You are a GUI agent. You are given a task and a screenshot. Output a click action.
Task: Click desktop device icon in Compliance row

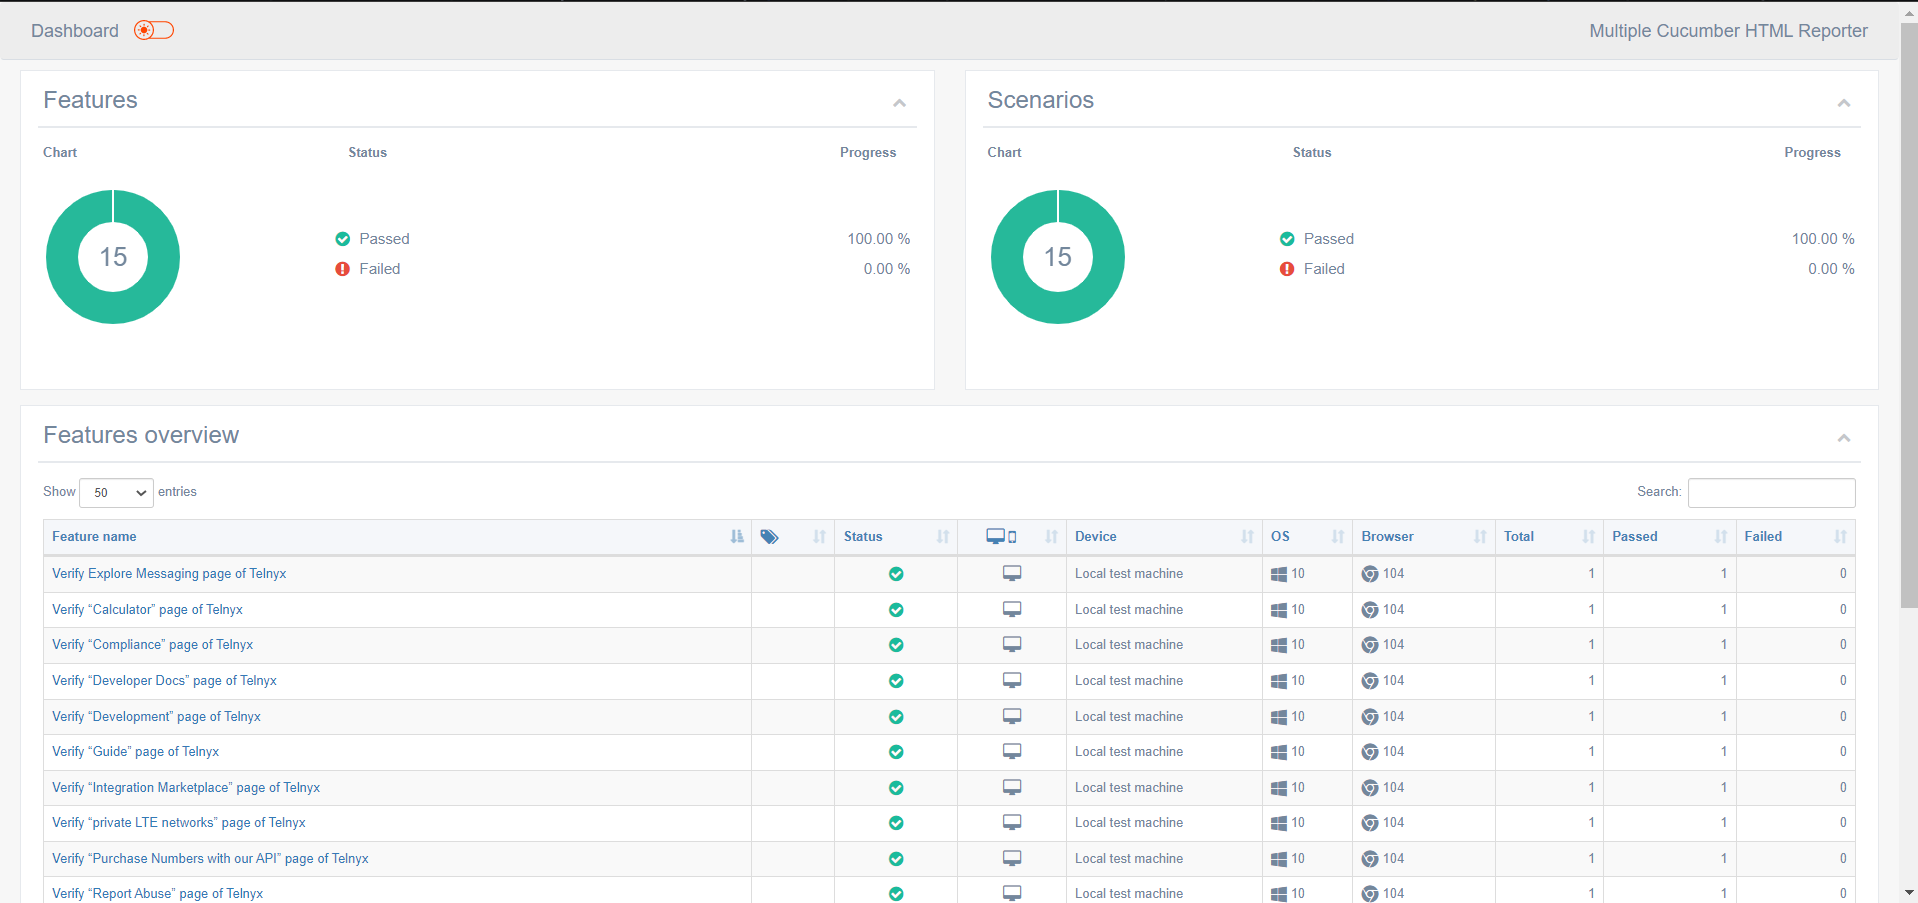click(x=1012, y=645)
